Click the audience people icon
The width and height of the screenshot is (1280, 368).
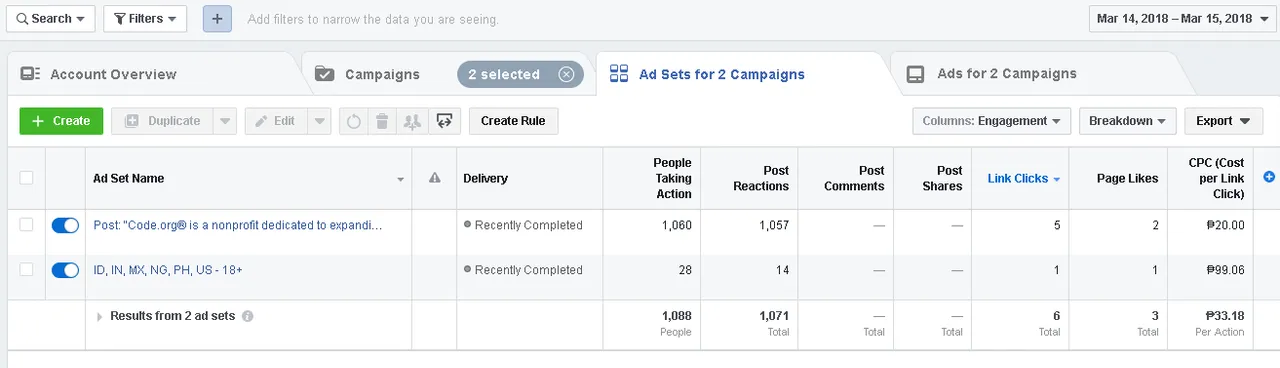(x=411, y=122)
